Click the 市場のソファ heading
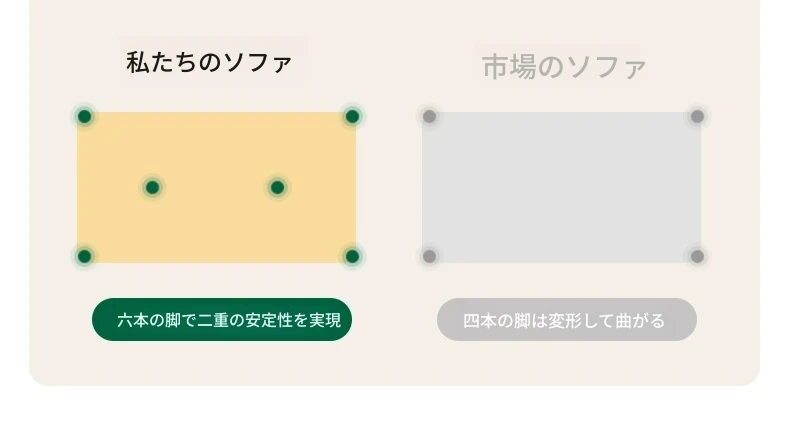790x444 pixels. 564,67
